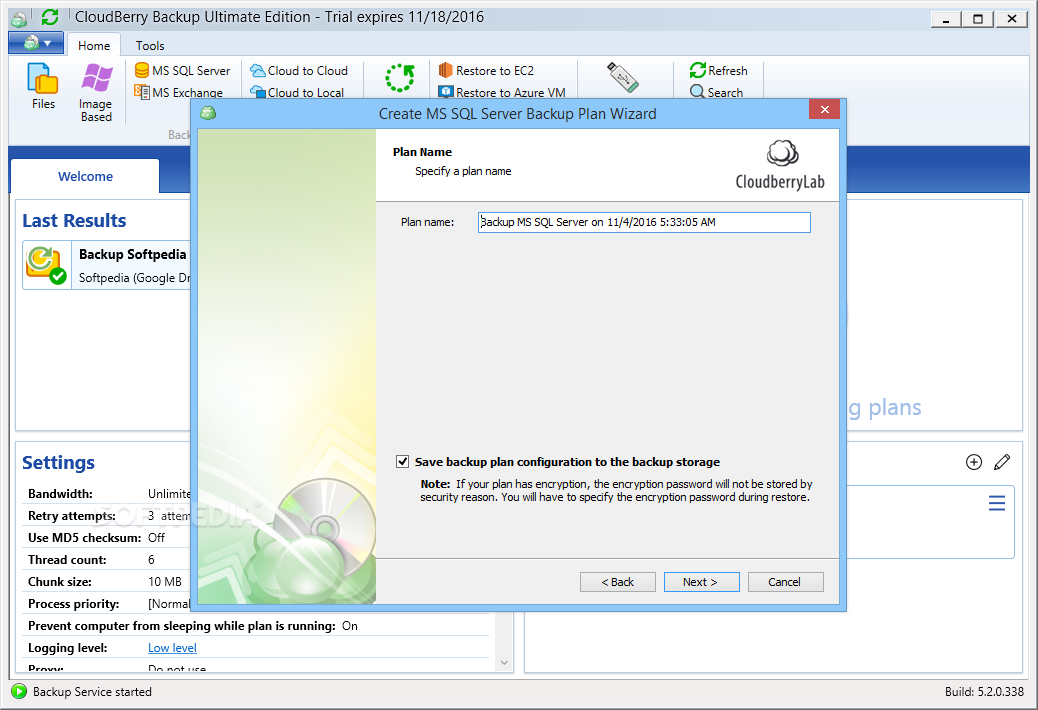Click the Chunk size 10 MB value
Screen dimensions: 1038x710
pyautogui.click(x=165, y=582)
